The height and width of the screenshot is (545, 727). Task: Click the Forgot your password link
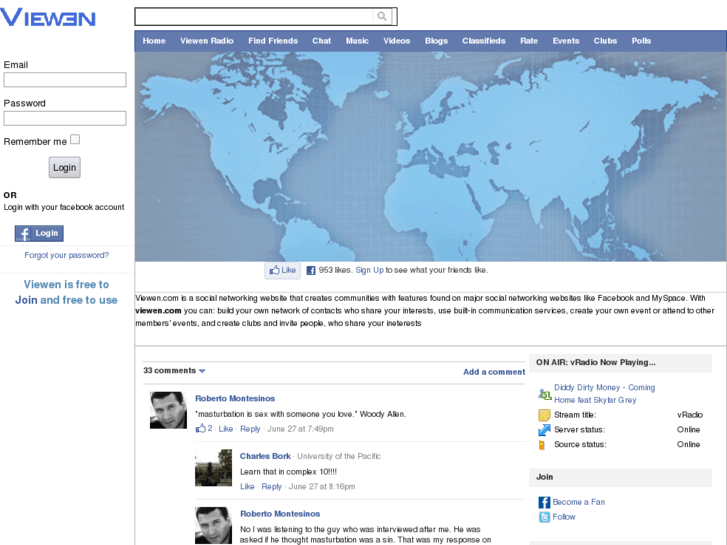(66, 255)
